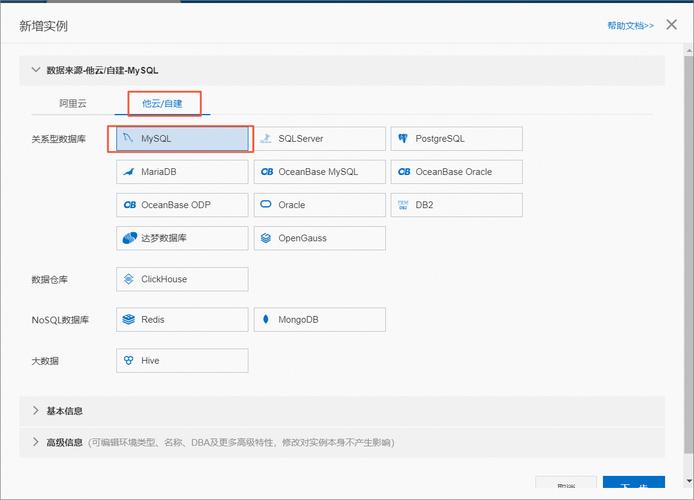
Task: Pick the MariaDB seal icon
Action: (128, 172)
